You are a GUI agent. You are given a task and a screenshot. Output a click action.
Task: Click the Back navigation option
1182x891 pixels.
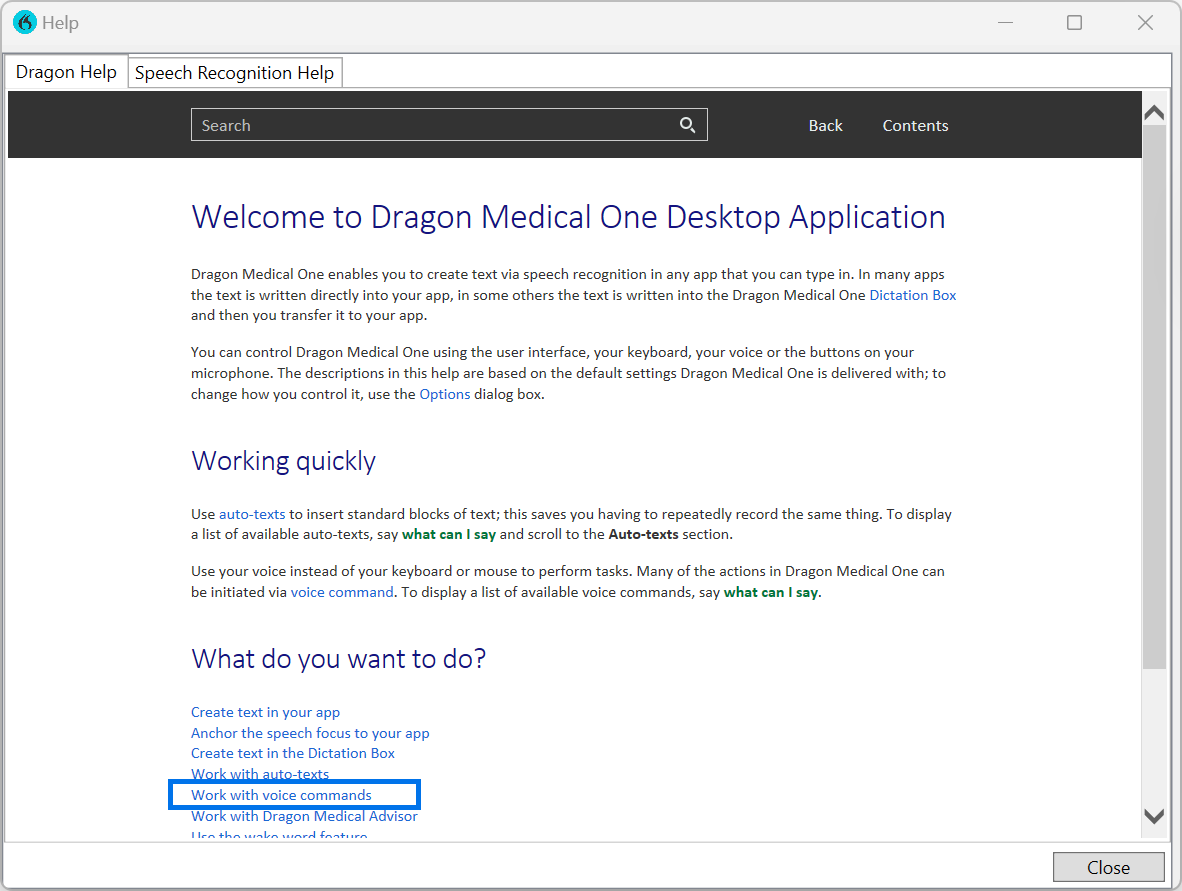825,125
